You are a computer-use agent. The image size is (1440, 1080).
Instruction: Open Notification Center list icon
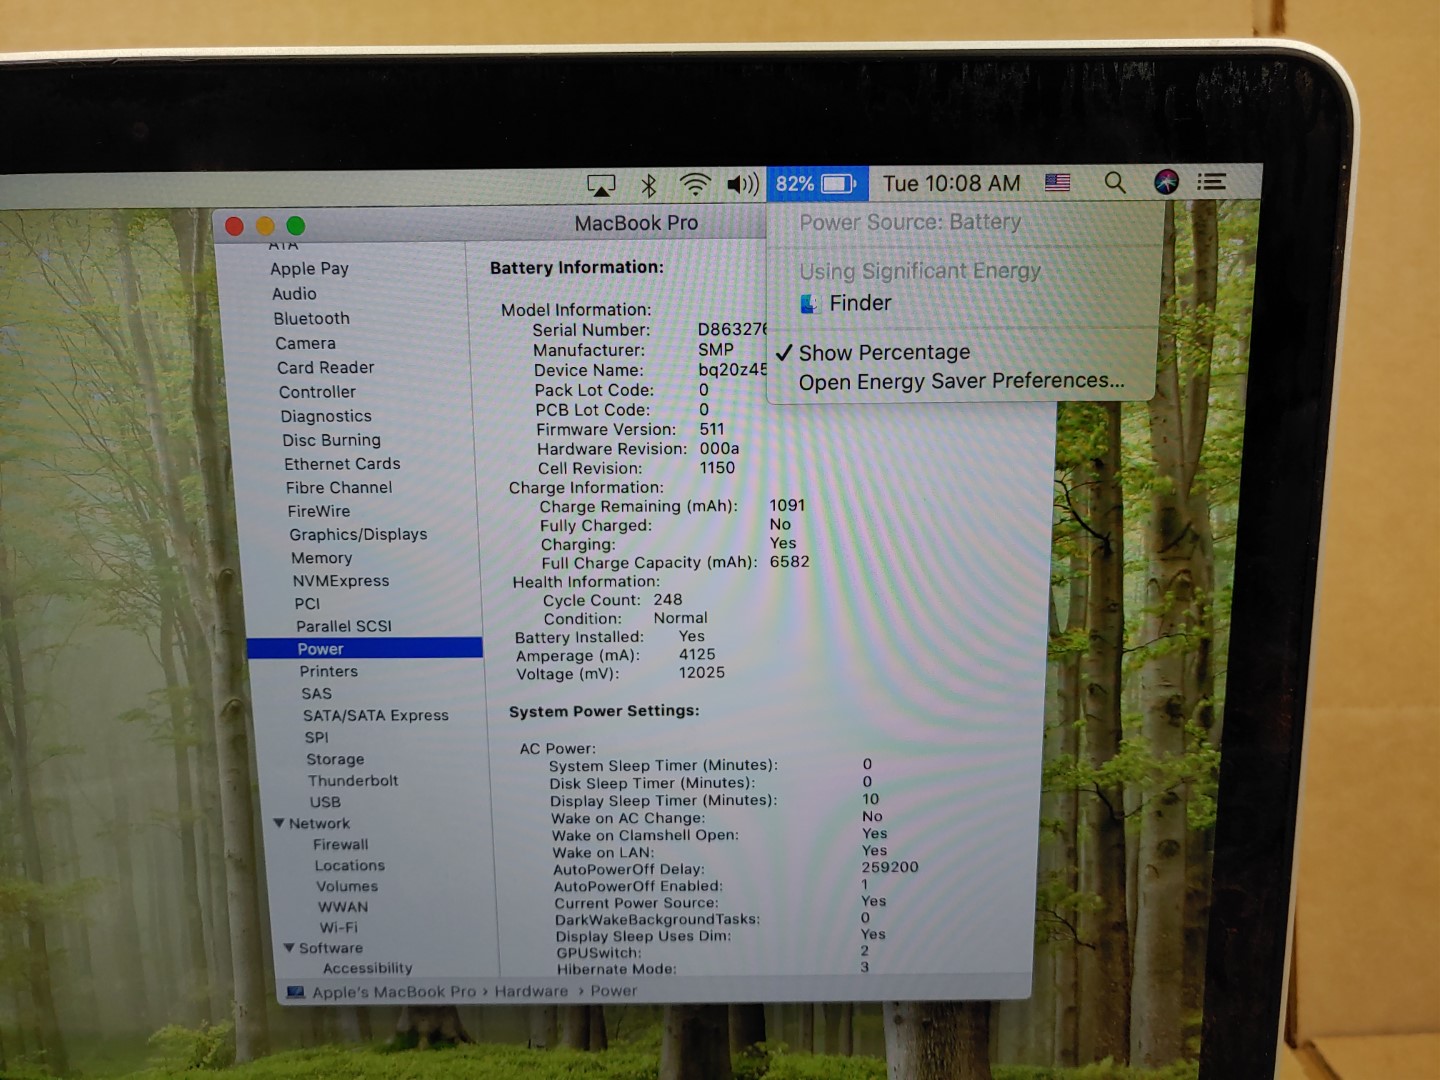tap(1212, 181)
